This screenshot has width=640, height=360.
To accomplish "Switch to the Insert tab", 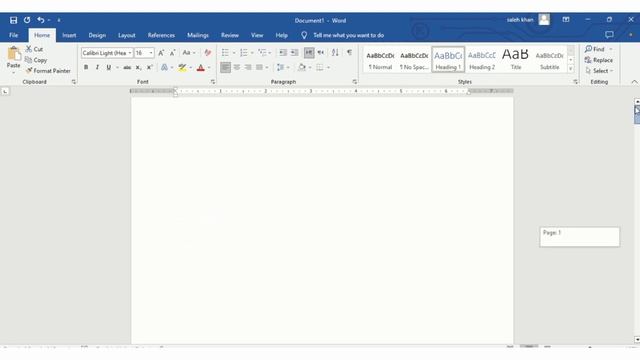I will (69, 35).
